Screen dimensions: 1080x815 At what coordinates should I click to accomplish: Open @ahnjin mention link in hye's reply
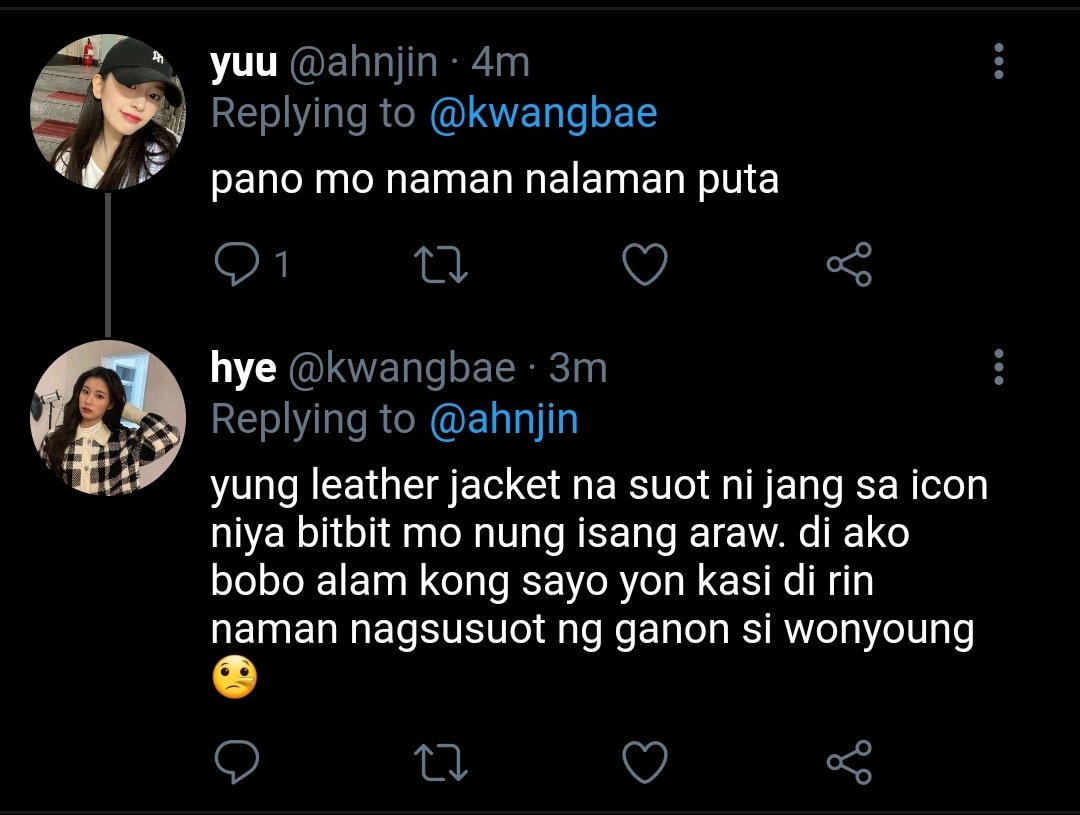pos(504,420)
